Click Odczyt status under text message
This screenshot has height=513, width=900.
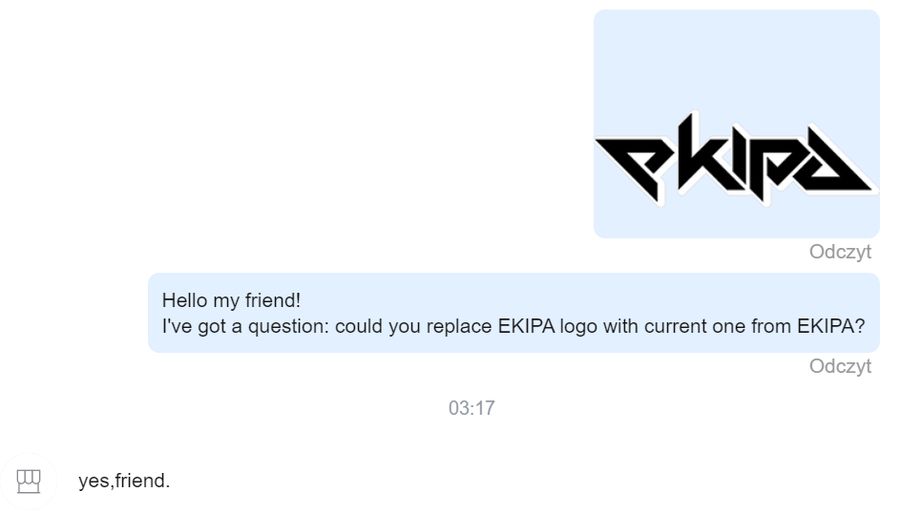coord(840,366)
